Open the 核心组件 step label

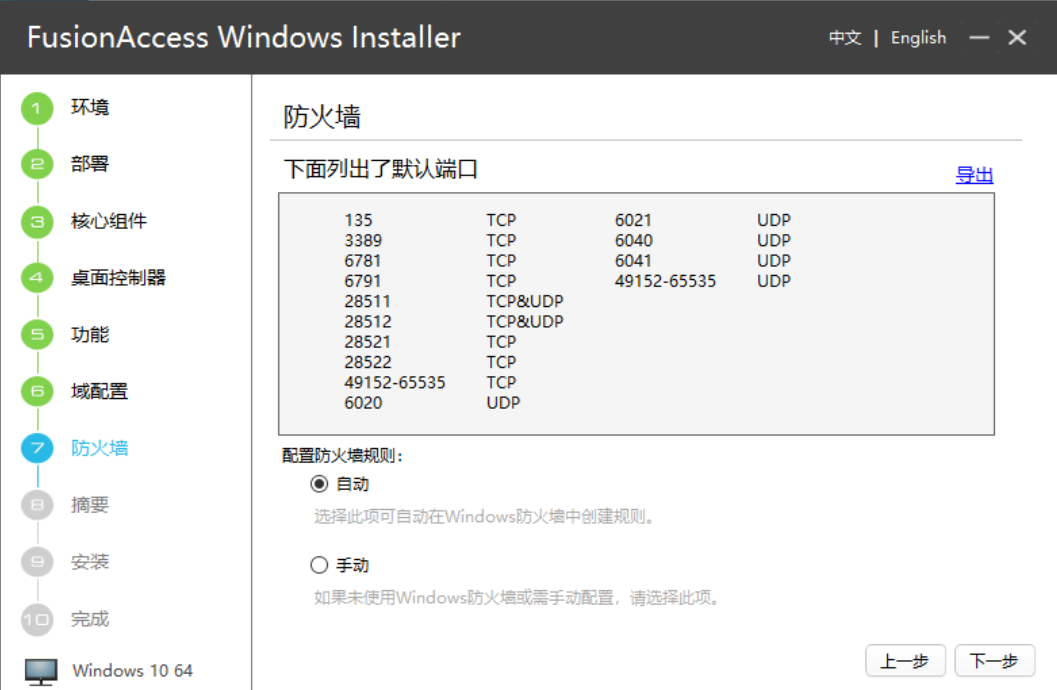point(109,221)
